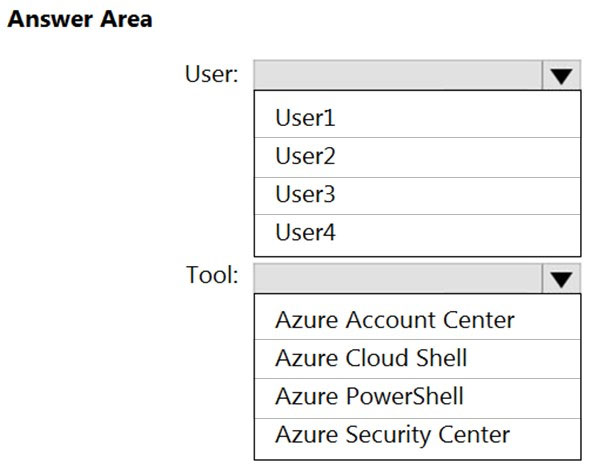Select Azure Account Center as the tool

pos(394,320)
